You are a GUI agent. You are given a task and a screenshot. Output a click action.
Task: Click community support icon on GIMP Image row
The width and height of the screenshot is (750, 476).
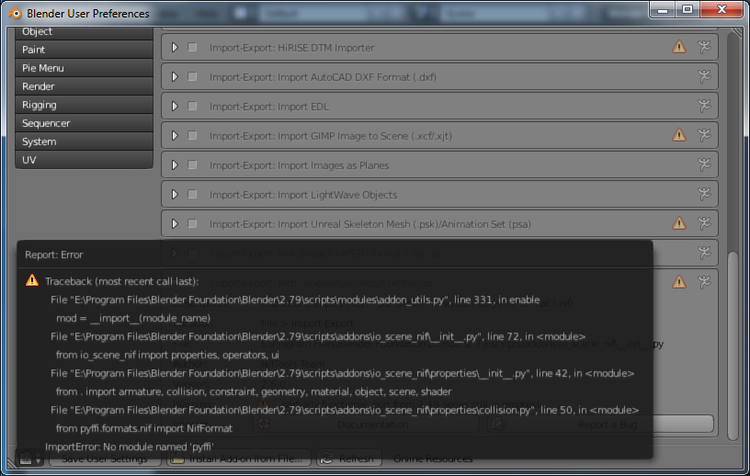704,135
